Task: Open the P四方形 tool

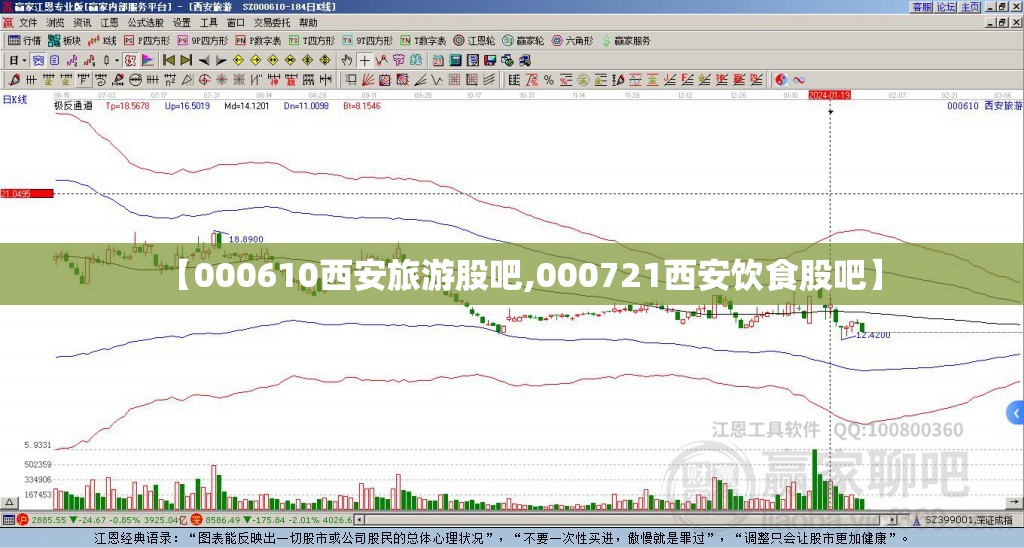Action: (147, 40)
